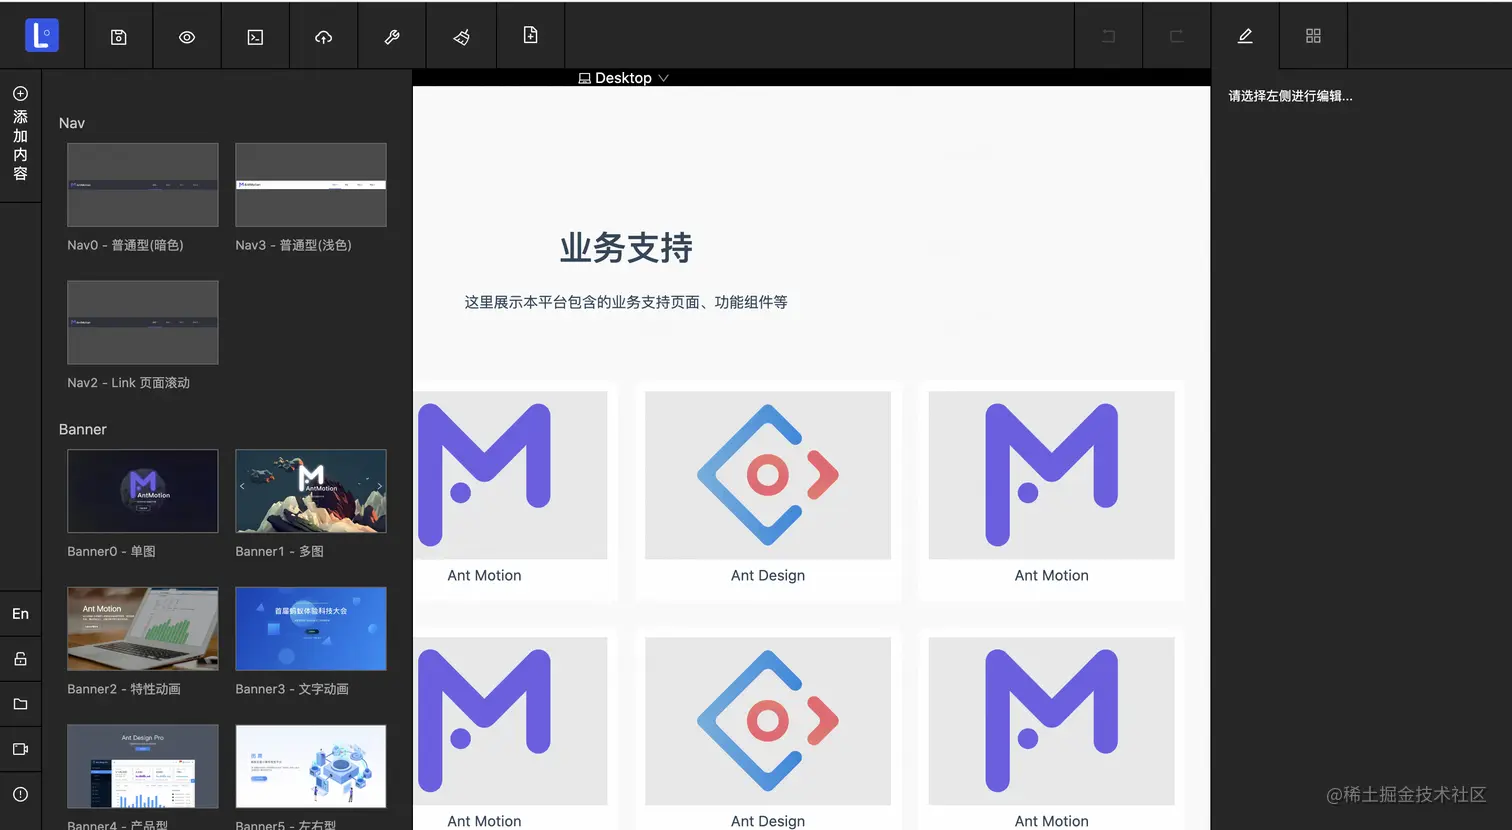Redo the last action
The height and width of the screenshot is (830, 1512).
[x=1177, y=36]
